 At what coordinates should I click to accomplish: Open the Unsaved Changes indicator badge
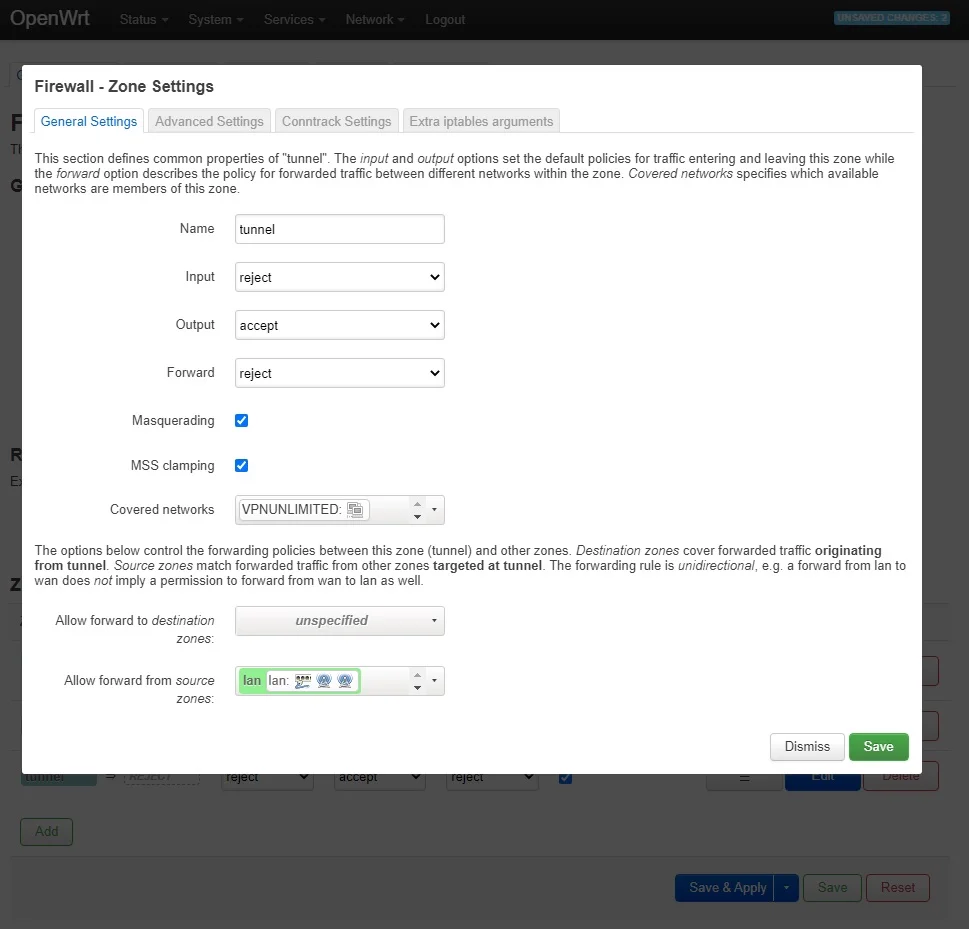click(892, 18)
